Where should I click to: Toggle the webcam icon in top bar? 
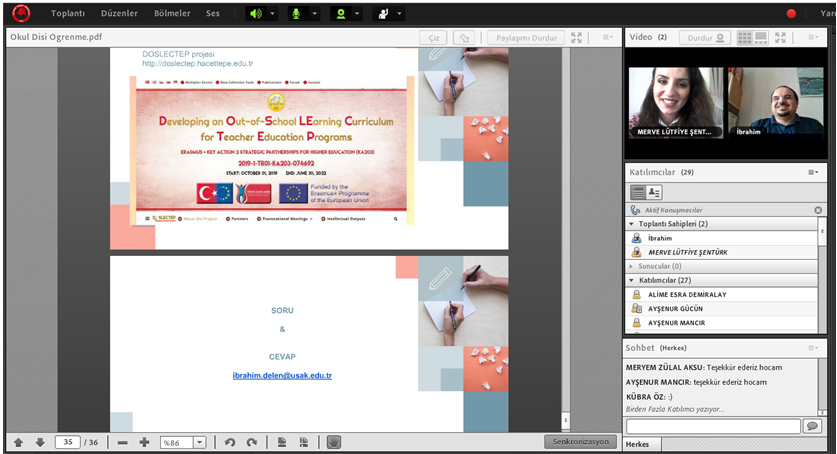coord(340,14)
